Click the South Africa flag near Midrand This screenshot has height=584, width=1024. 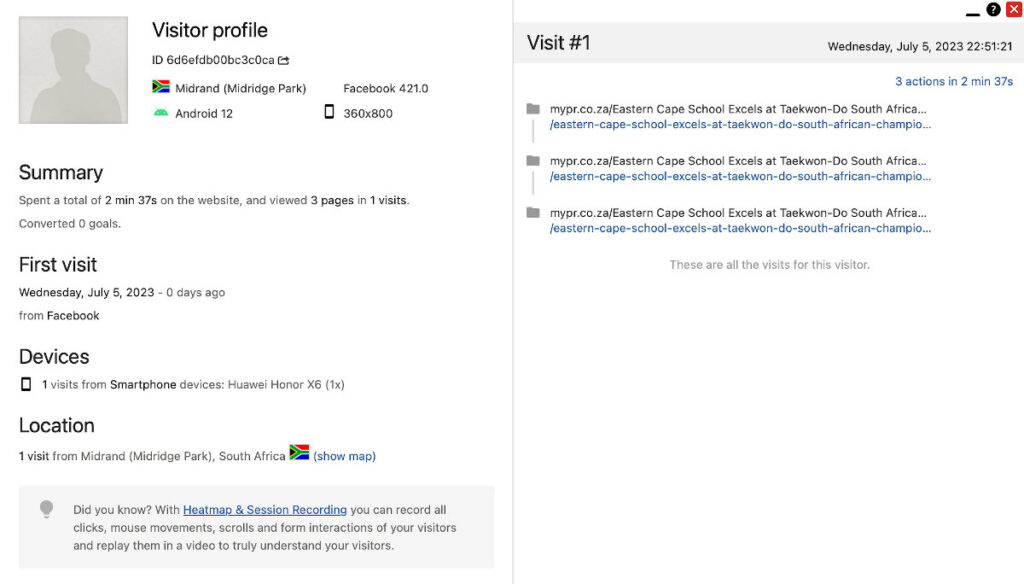point(161,87)
